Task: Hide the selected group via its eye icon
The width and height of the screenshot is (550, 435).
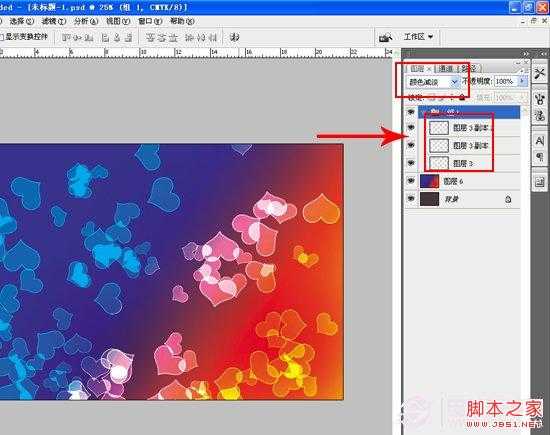Action: coord(411,112)
